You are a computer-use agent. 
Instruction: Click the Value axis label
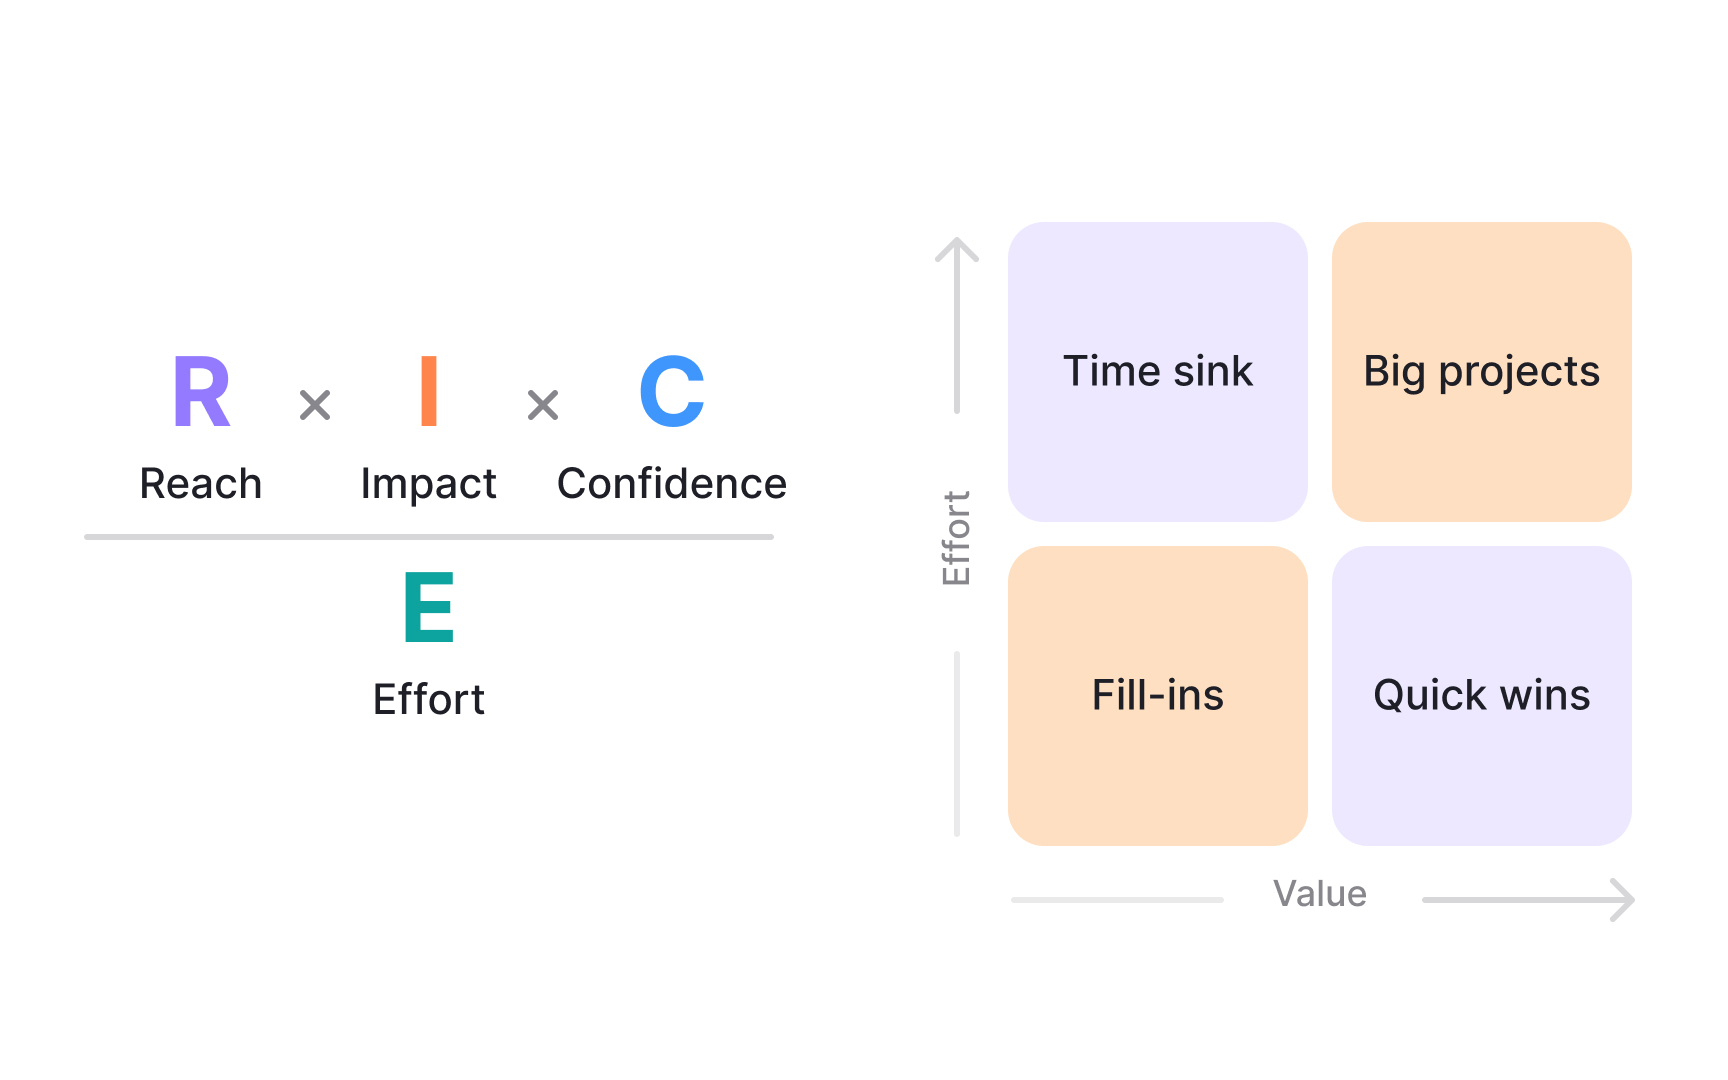point(1320,894)
